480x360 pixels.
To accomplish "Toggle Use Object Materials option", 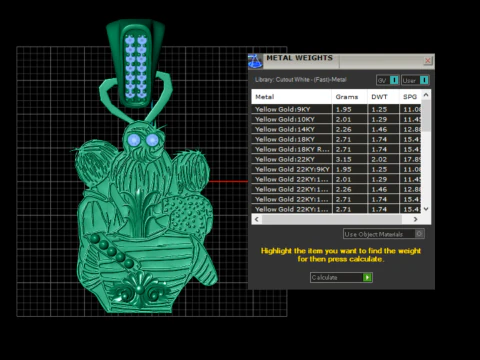I will (384, 234).
